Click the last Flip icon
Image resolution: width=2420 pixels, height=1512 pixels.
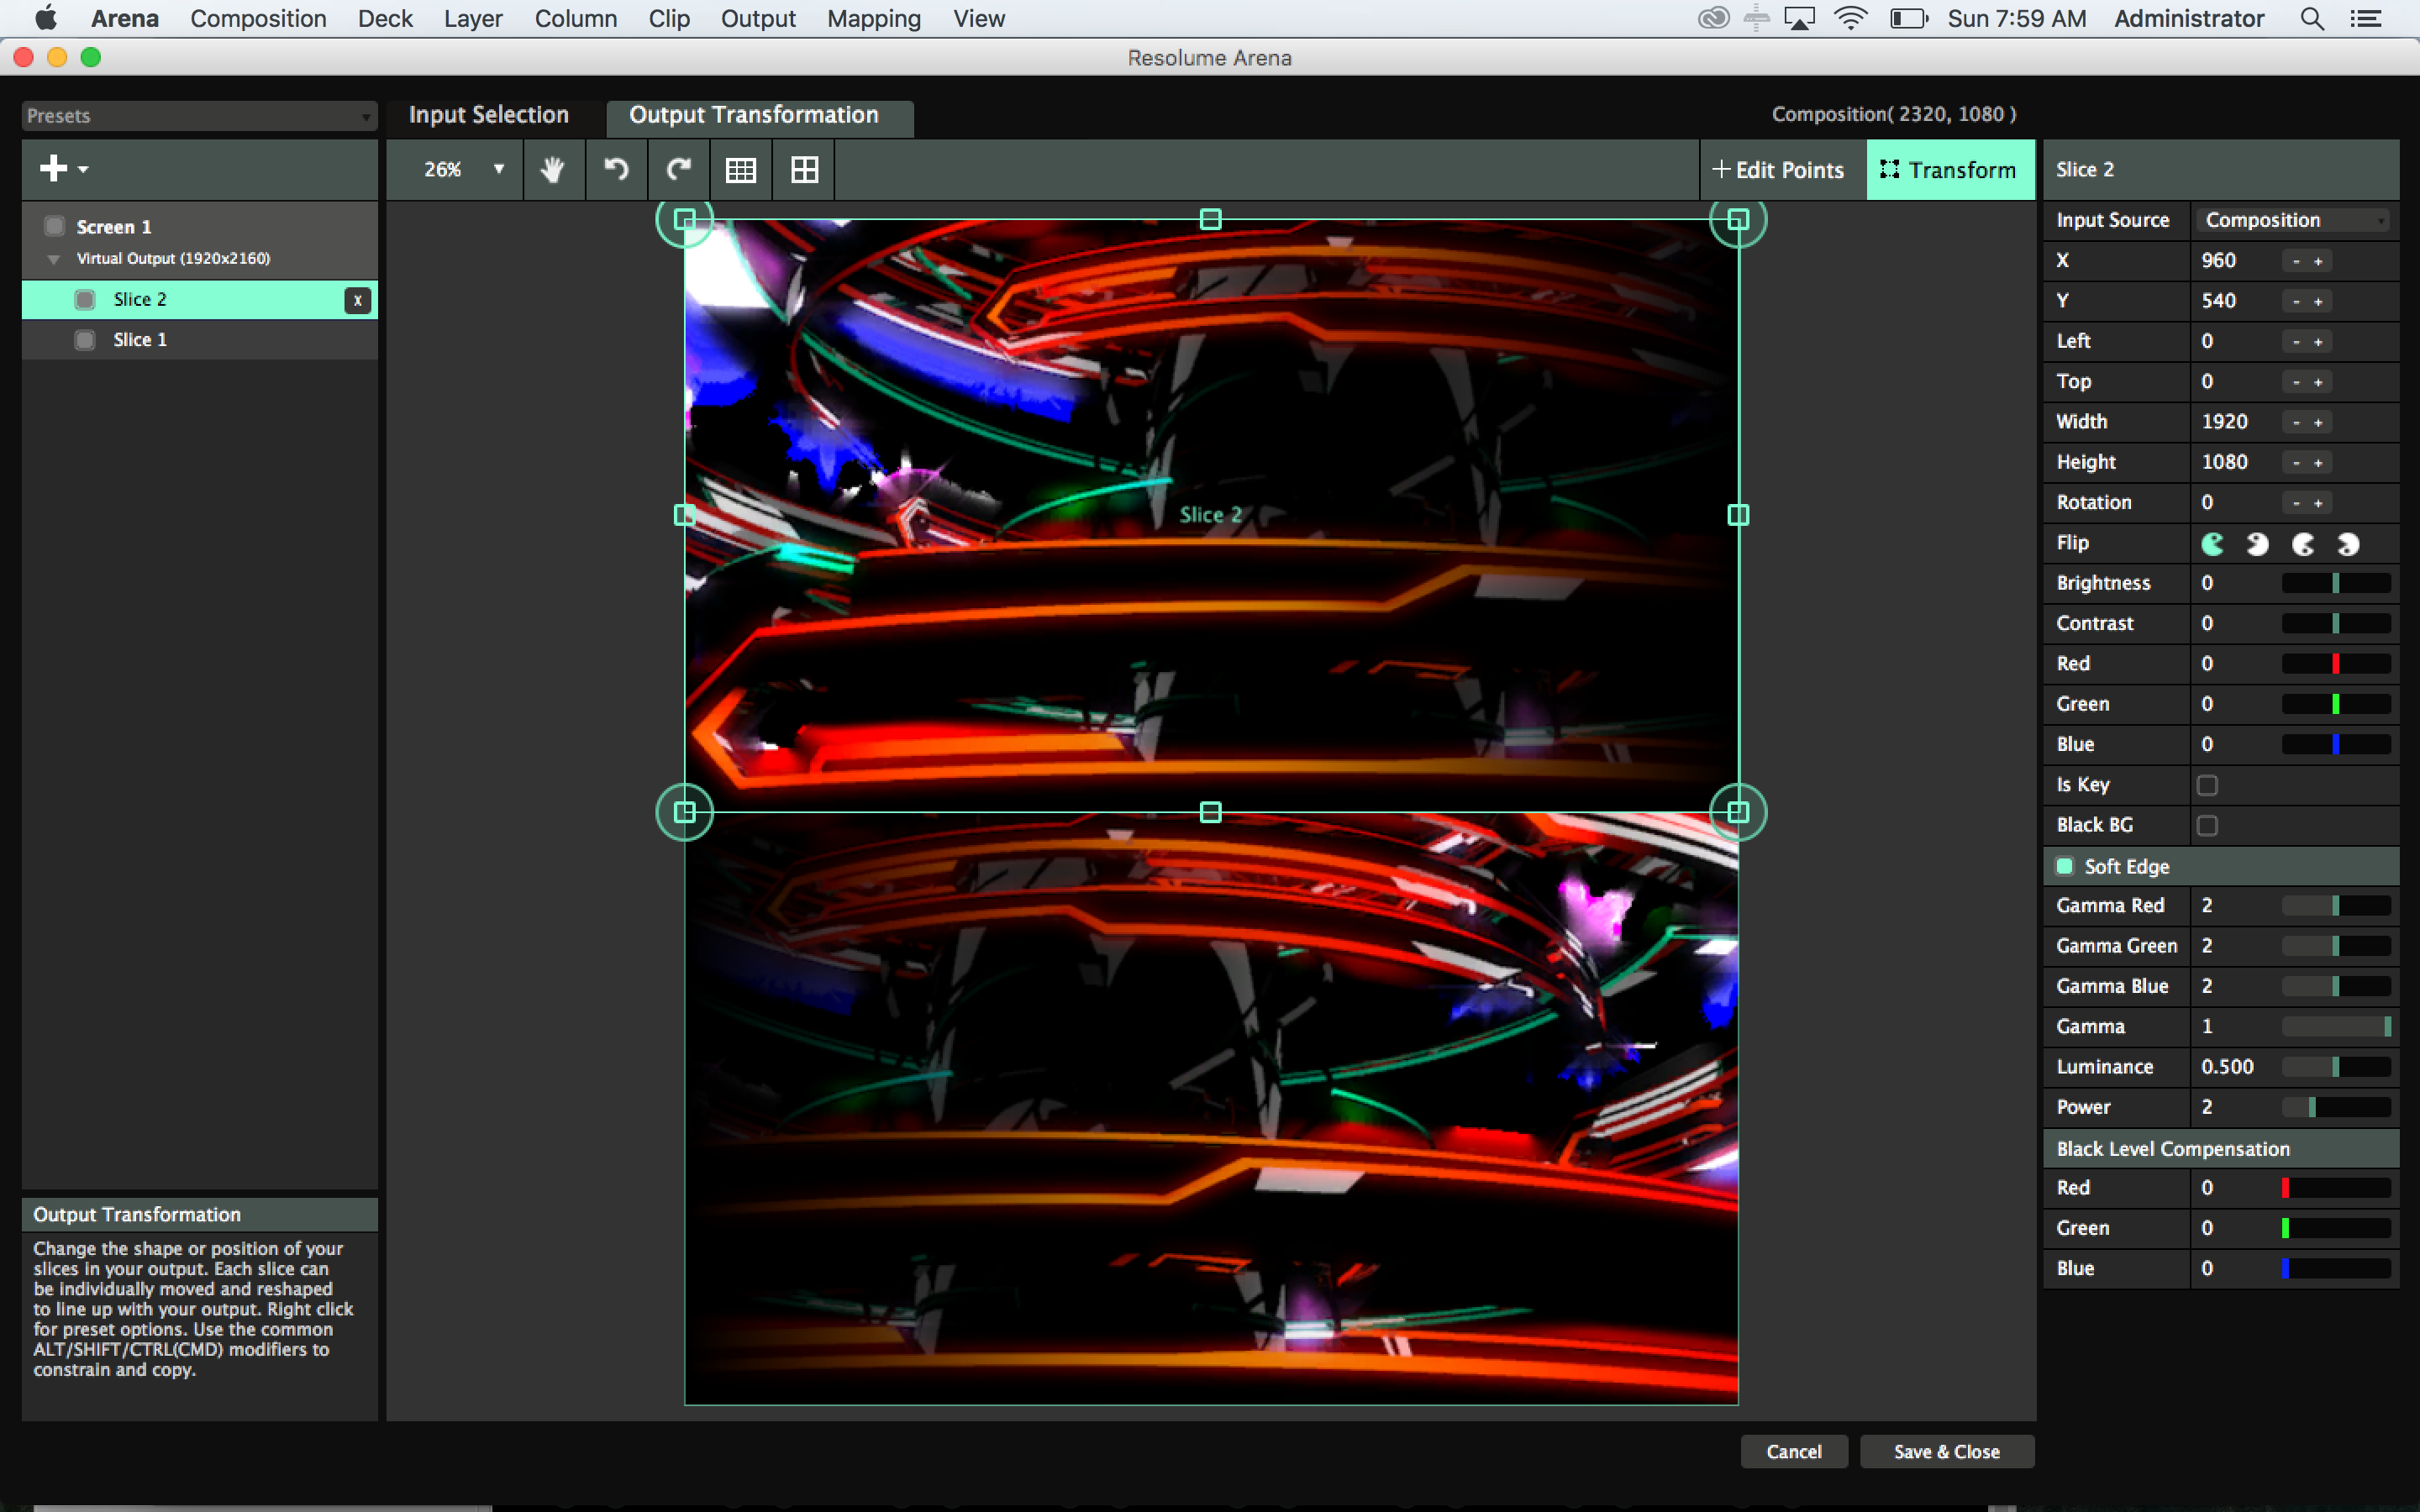(2348, 544)
